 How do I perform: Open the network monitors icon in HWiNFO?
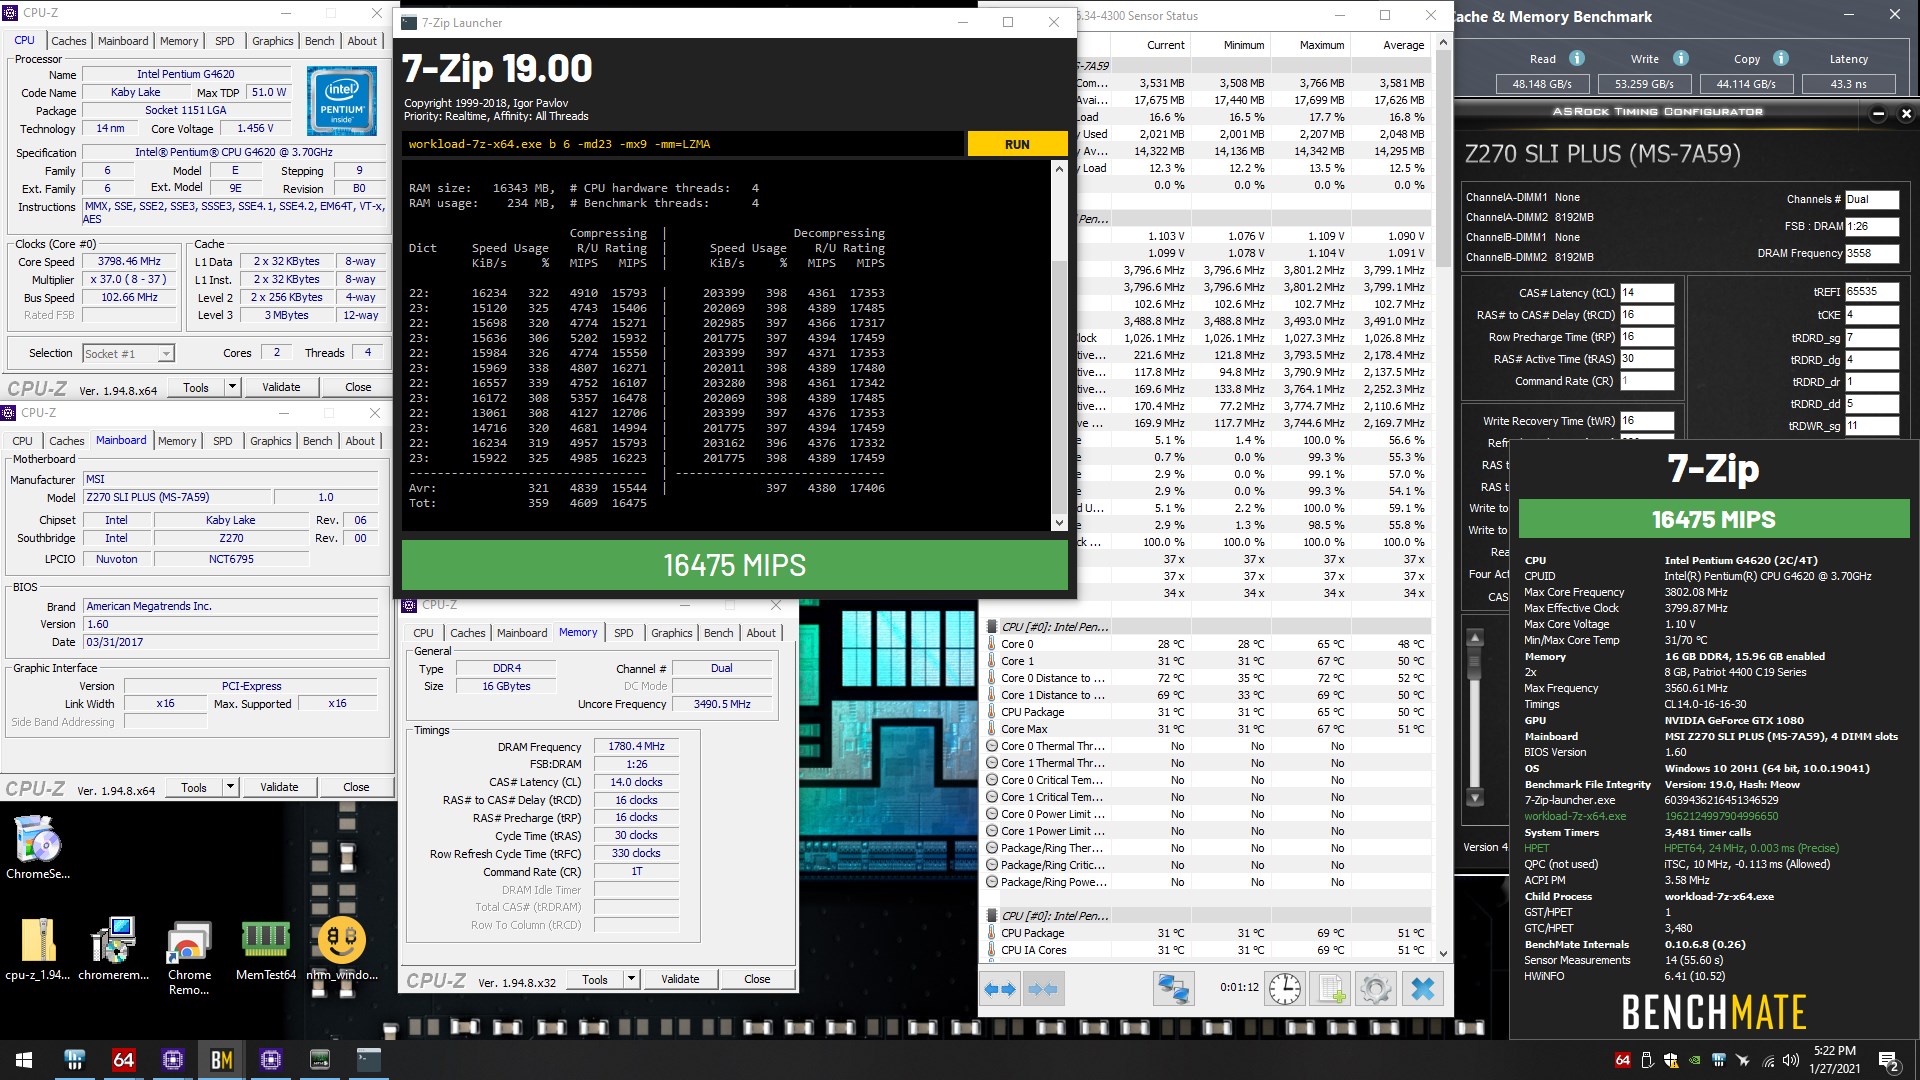1173,989
